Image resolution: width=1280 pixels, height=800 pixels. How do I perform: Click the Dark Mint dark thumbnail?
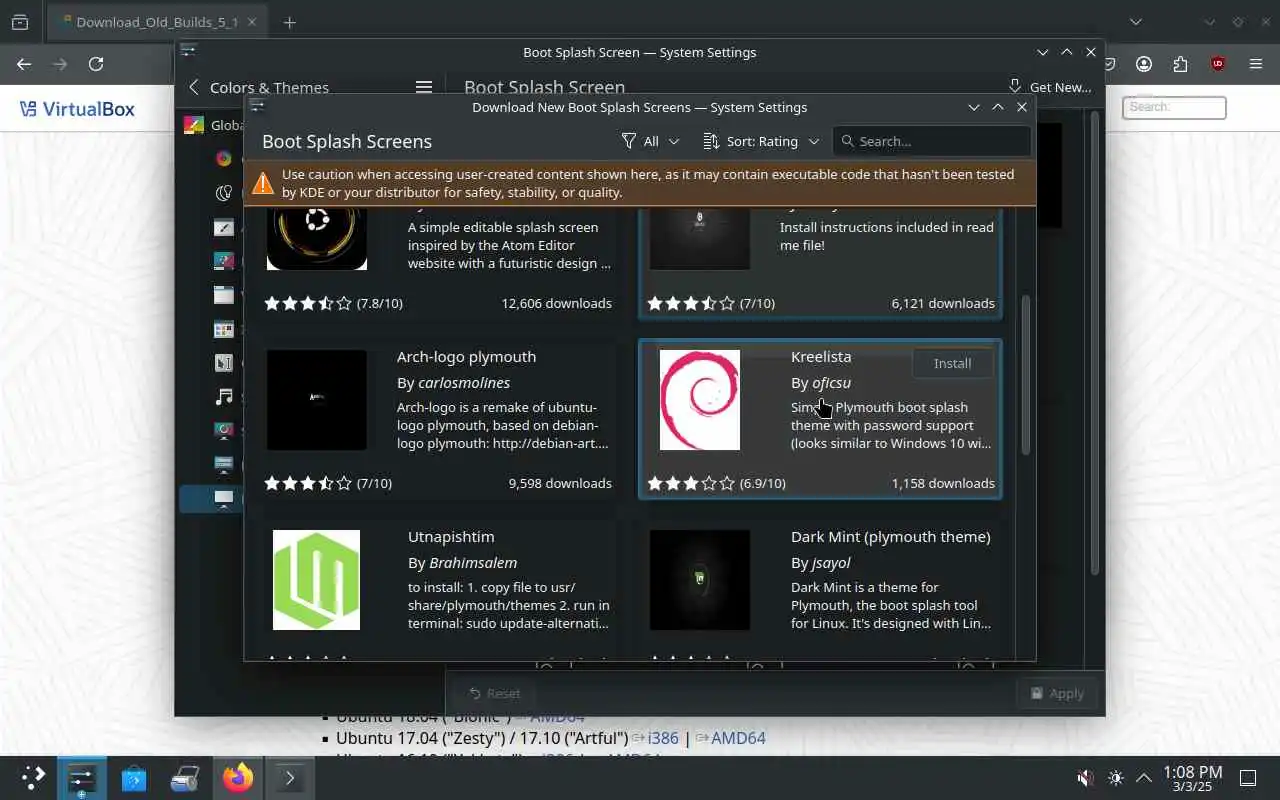pyautogui.click(x=700, y=580)
